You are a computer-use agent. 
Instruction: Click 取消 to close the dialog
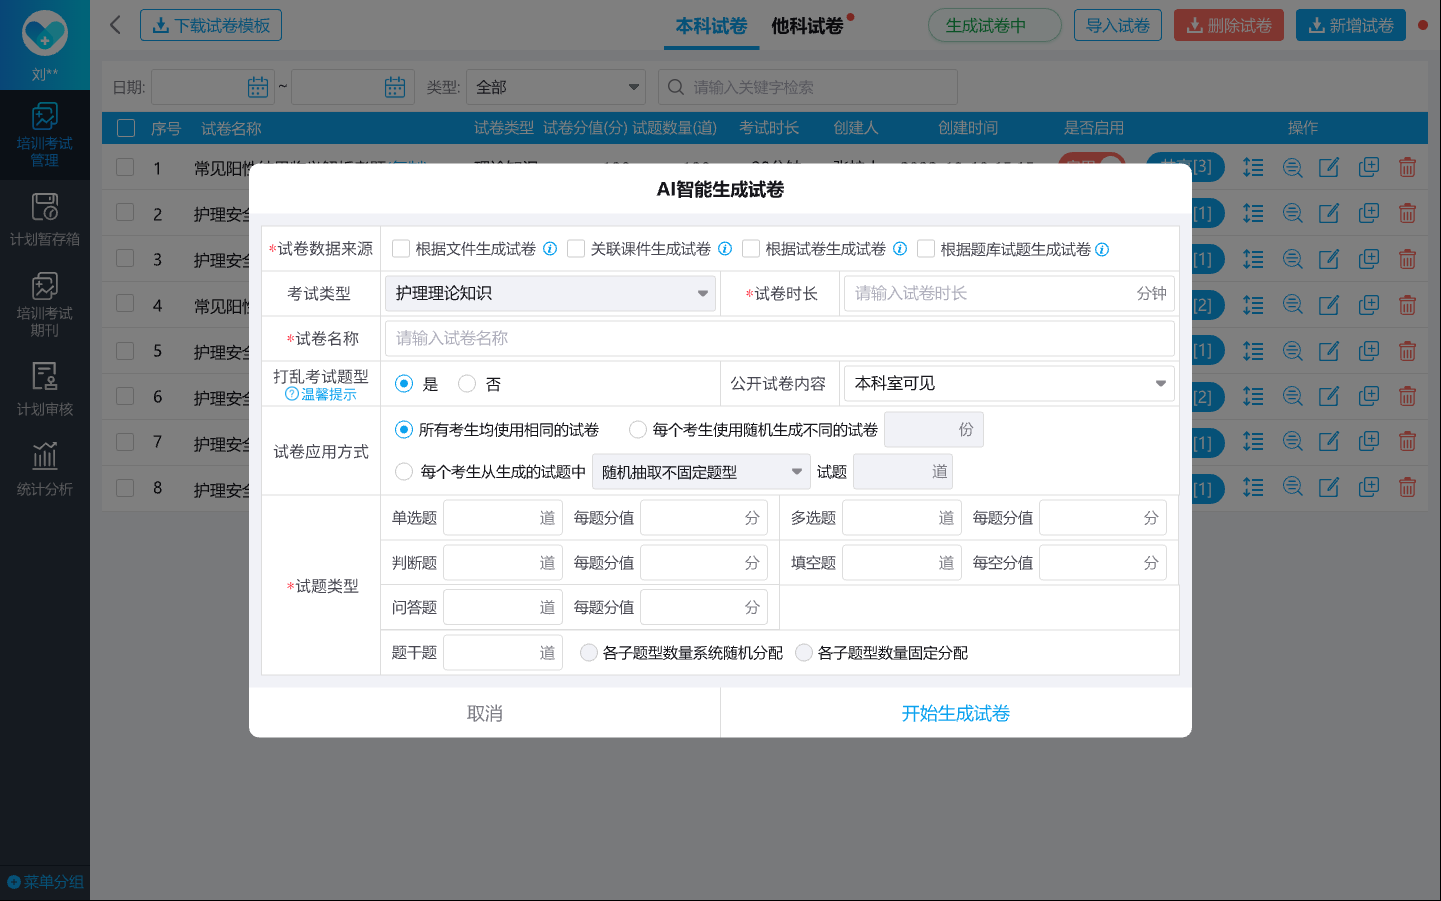(484, 714)
